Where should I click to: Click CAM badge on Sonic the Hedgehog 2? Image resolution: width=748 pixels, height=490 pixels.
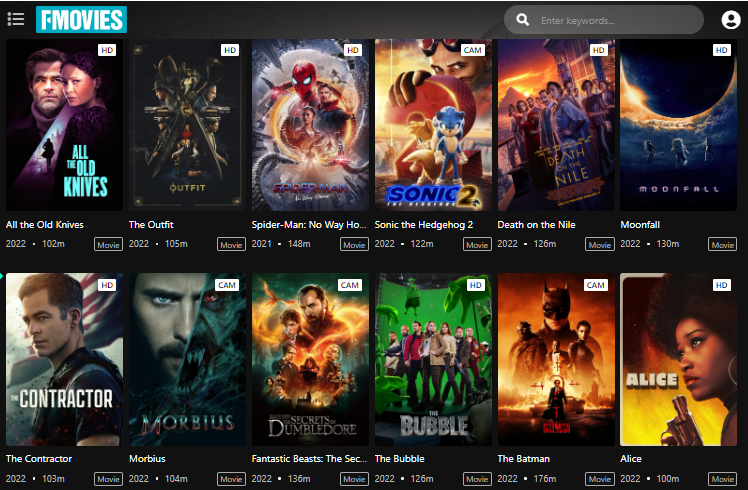473,50
